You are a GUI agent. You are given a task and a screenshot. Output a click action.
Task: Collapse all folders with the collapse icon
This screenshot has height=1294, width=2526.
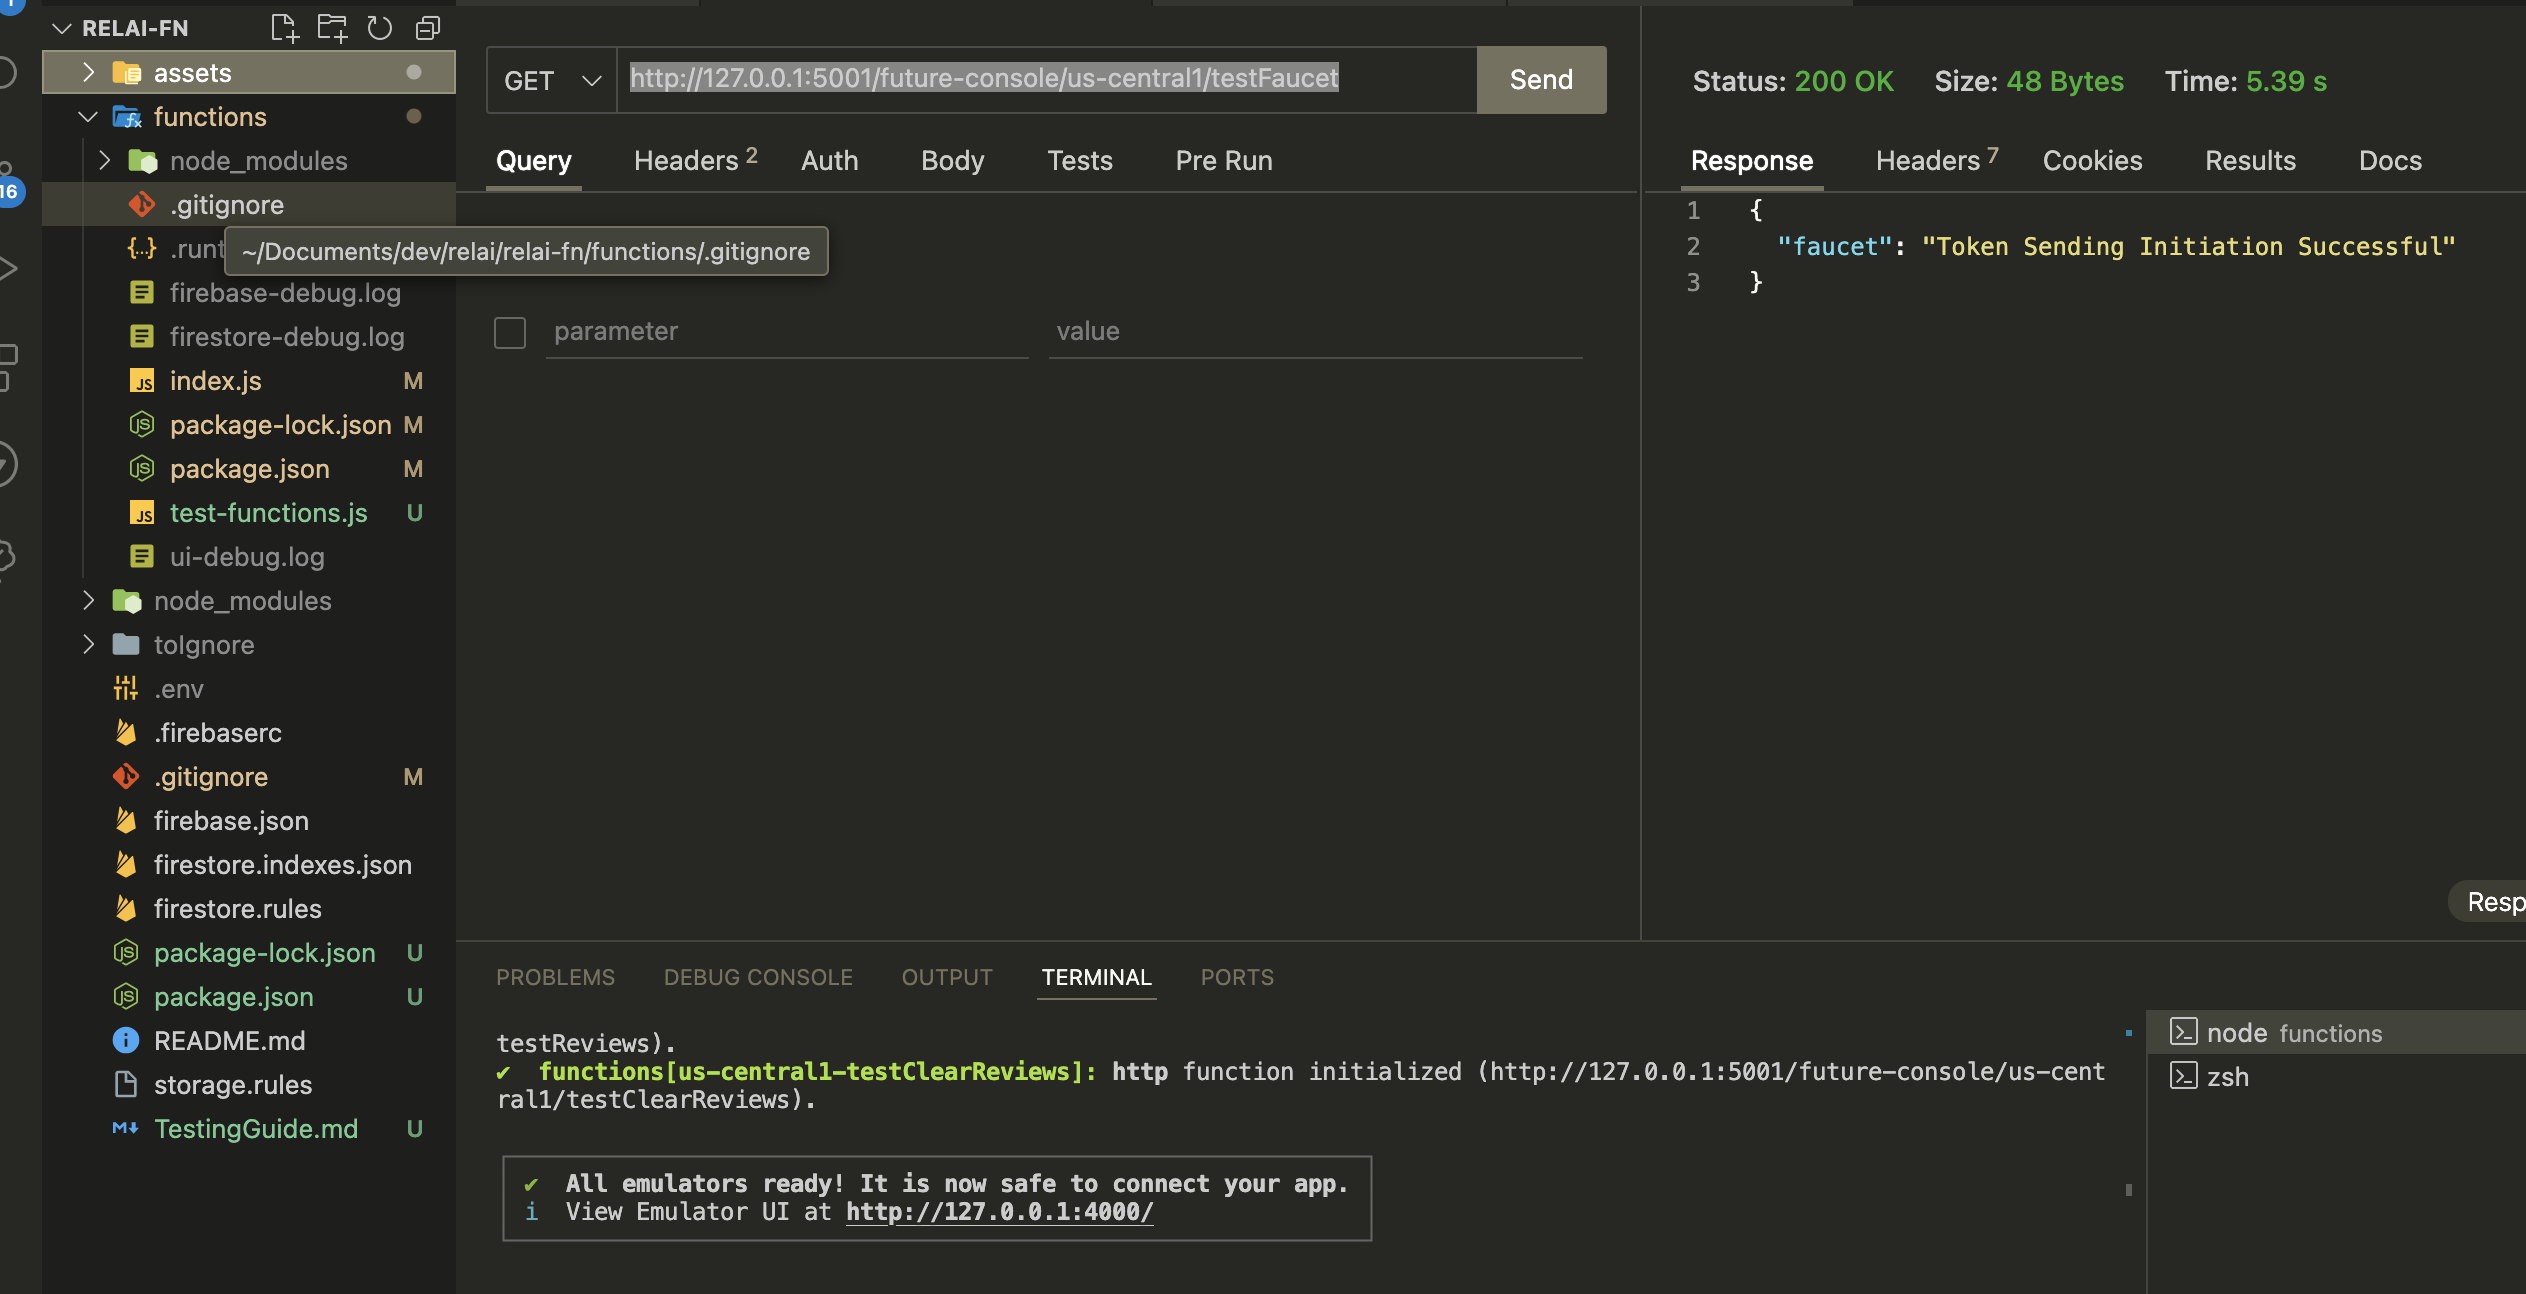pos(427,28)
